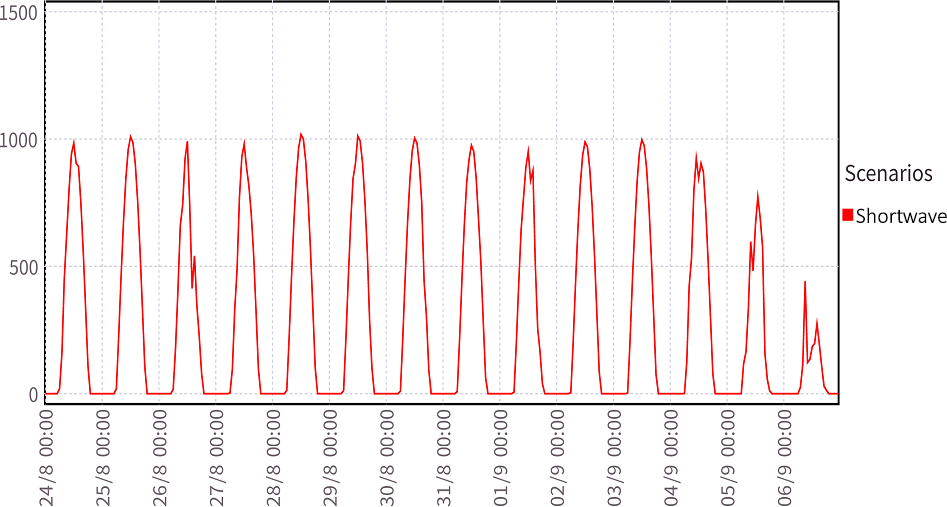
Task: Click the red Shortwave legend swatch
Action: (x=849, y=216)
